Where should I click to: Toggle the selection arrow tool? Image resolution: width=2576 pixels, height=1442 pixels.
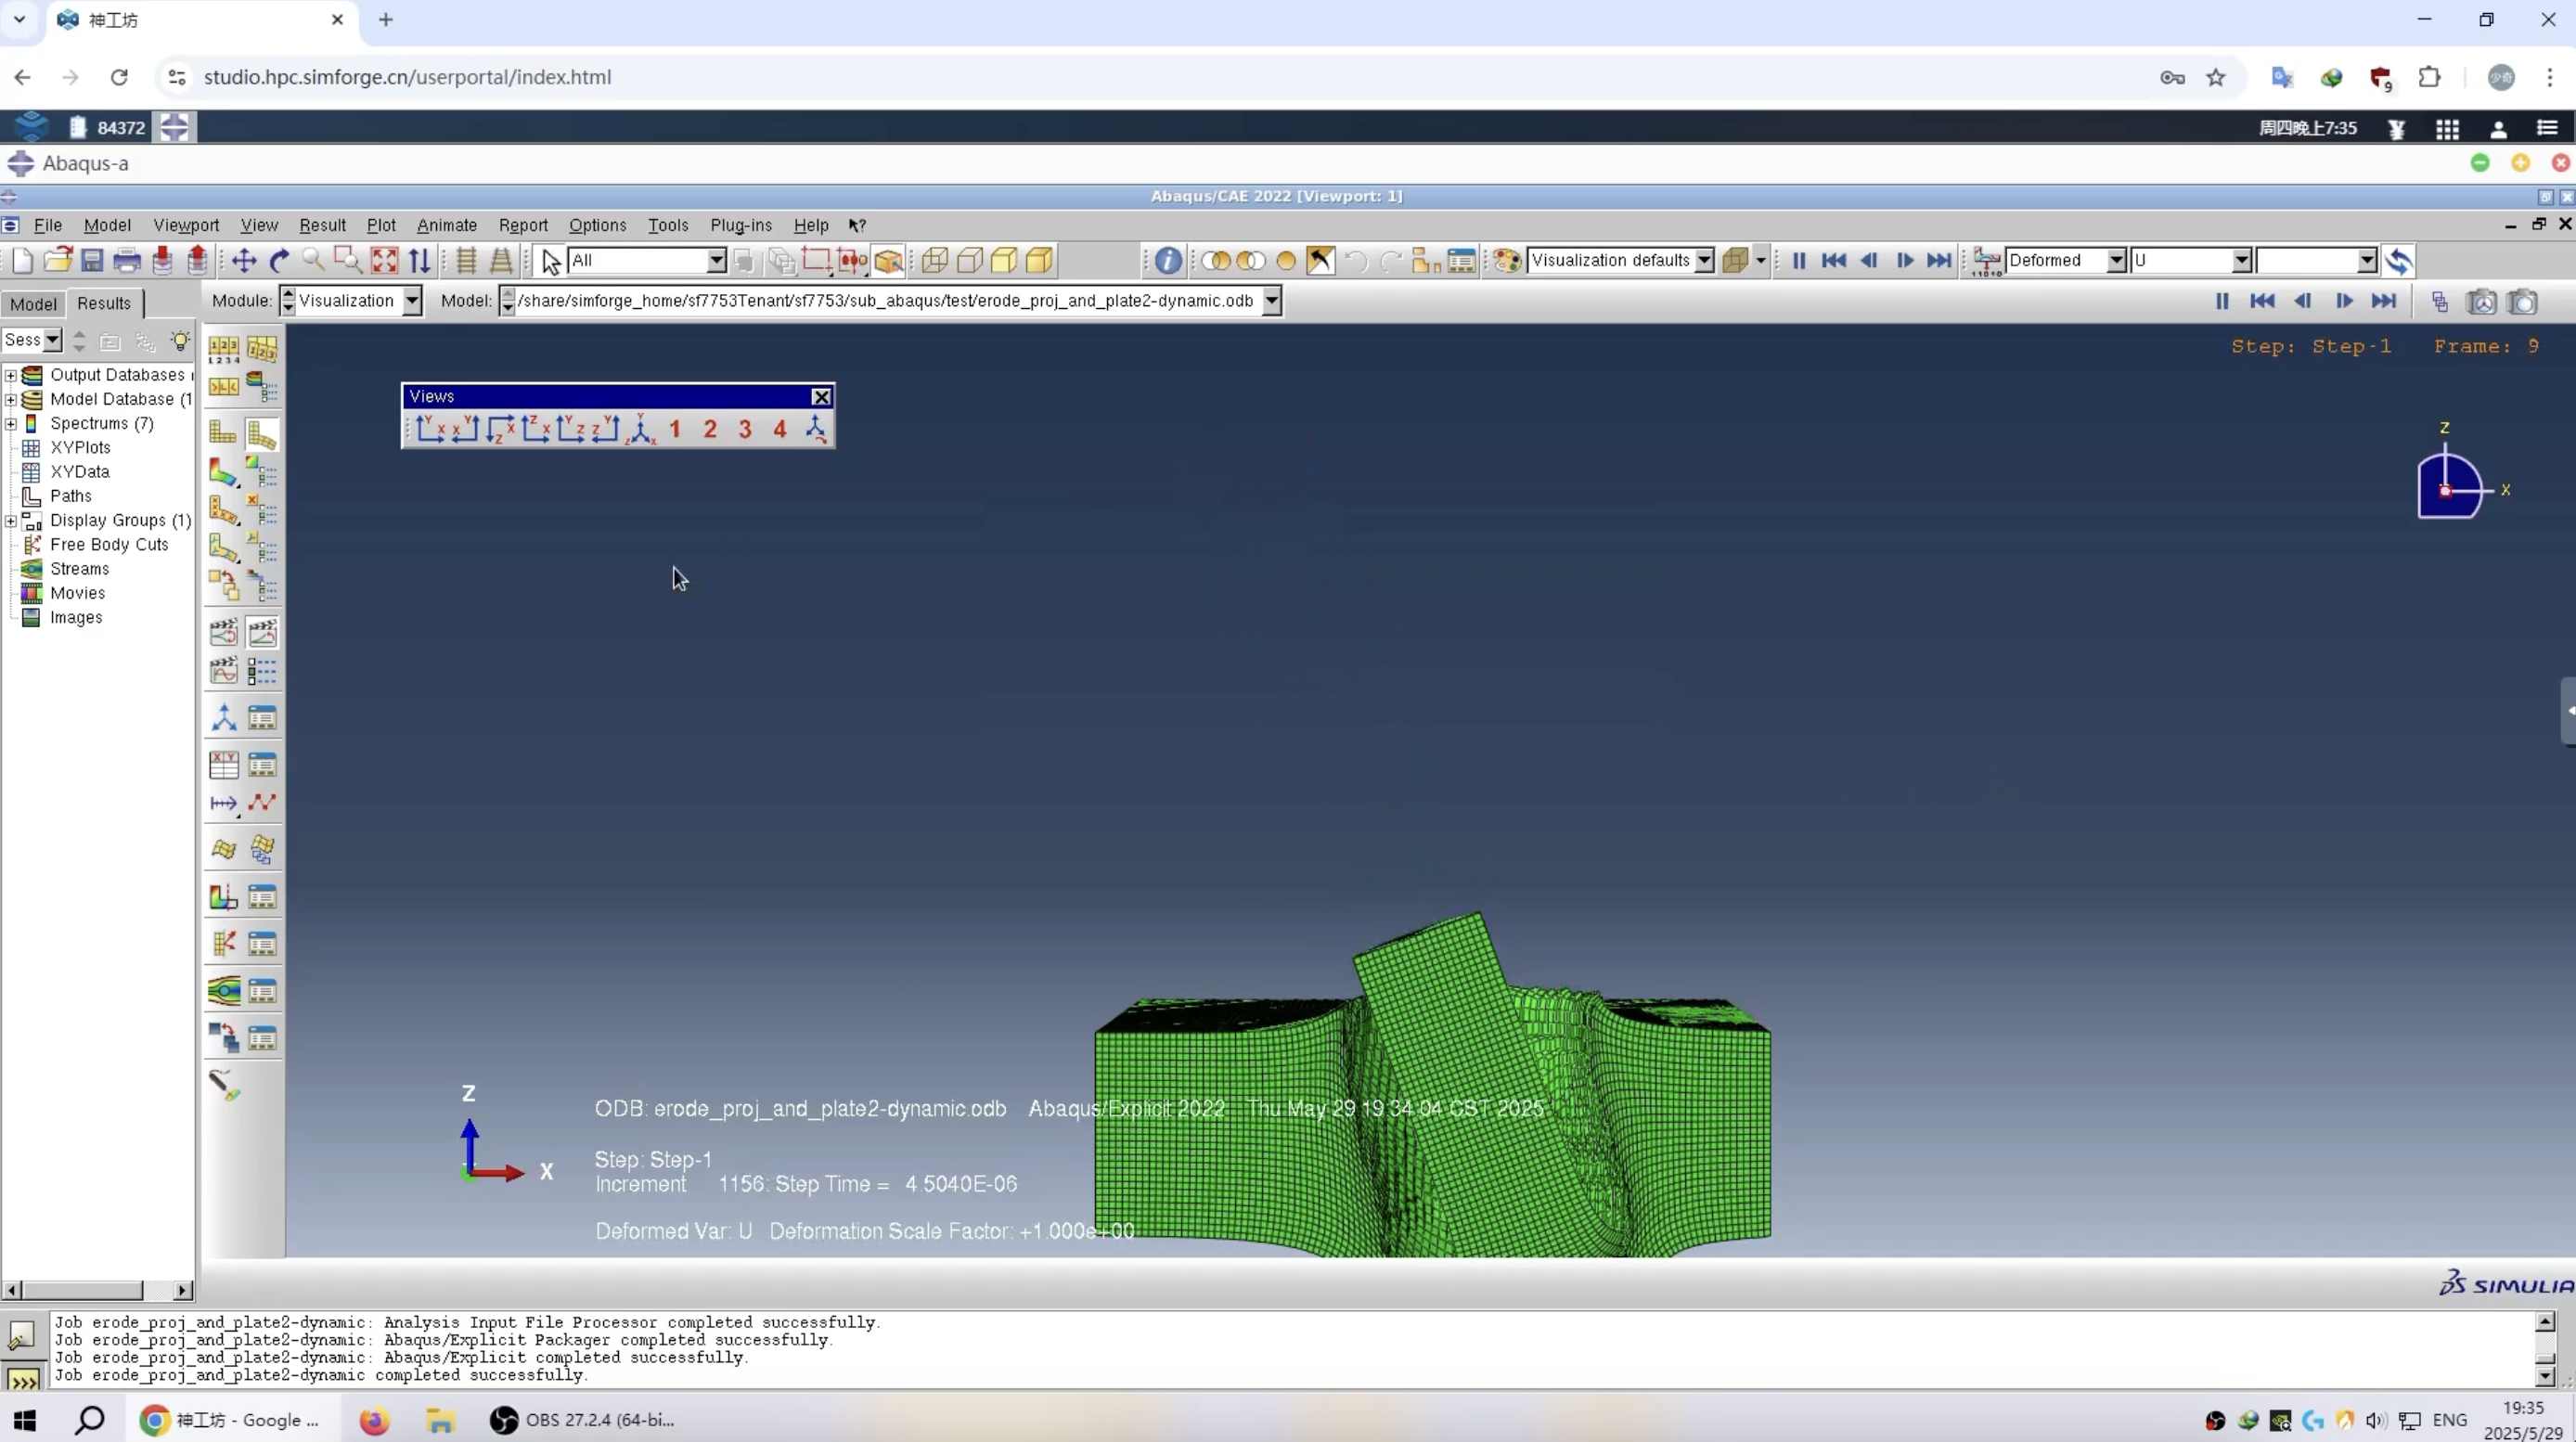550,261
